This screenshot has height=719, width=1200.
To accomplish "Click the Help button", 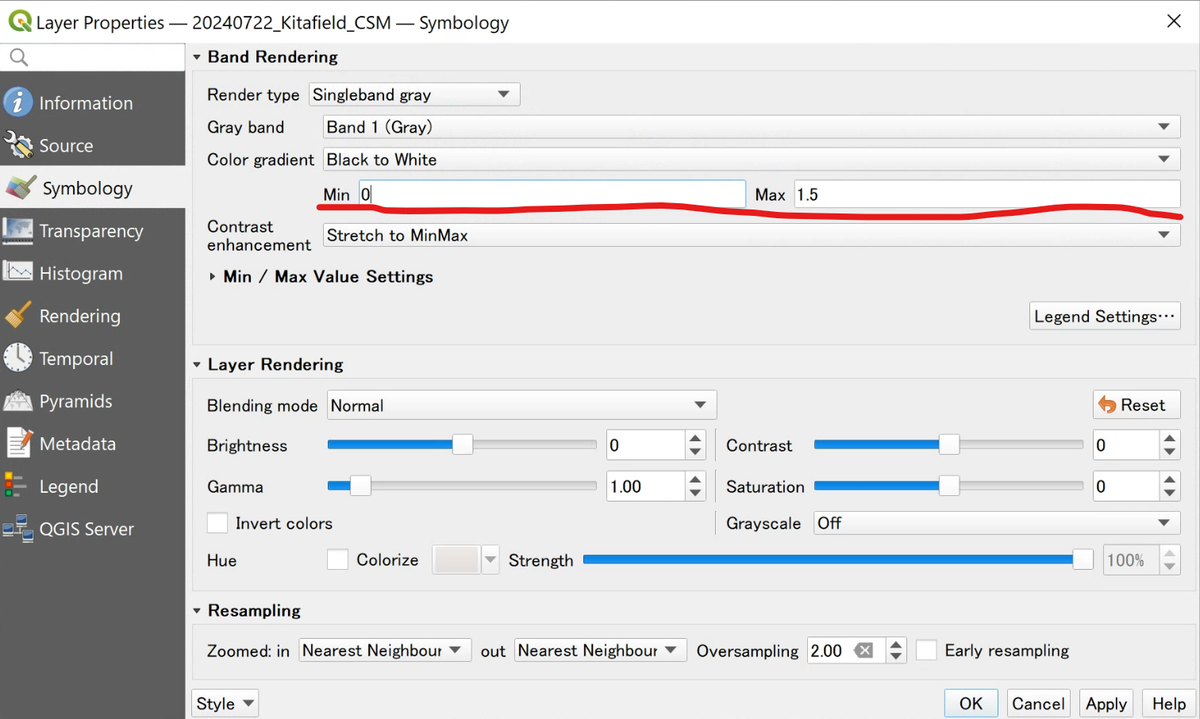I will [1169, 704].
